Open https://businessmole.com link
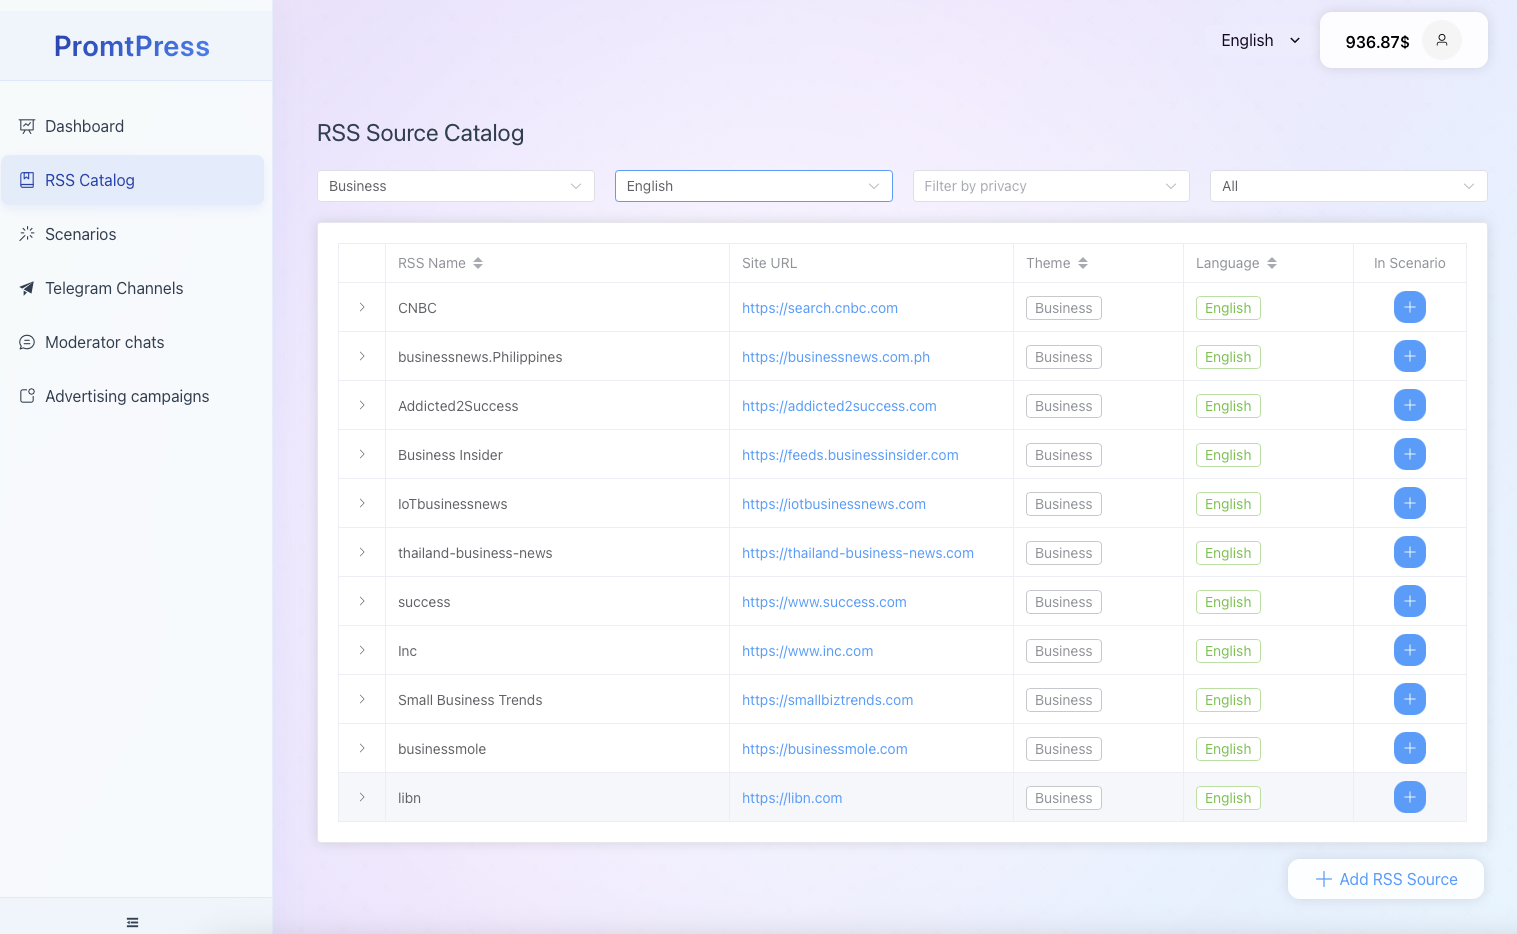Viewport: 1517px width, 934px height. point(825,749)
